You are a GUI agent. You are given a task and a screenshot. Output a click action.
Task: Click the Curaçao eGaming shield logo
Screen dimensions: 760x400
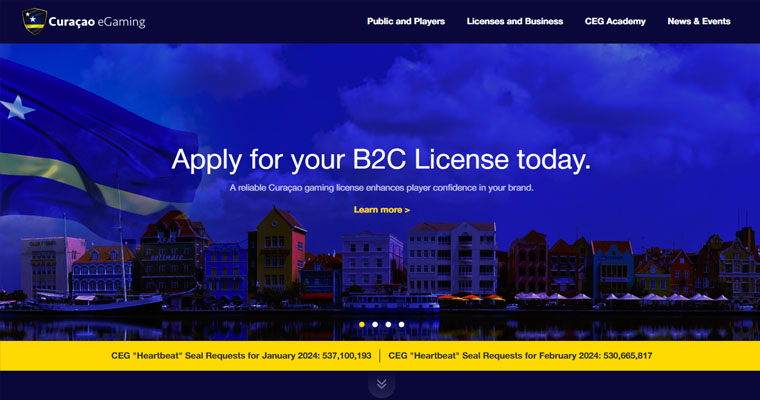pos(34,21)
